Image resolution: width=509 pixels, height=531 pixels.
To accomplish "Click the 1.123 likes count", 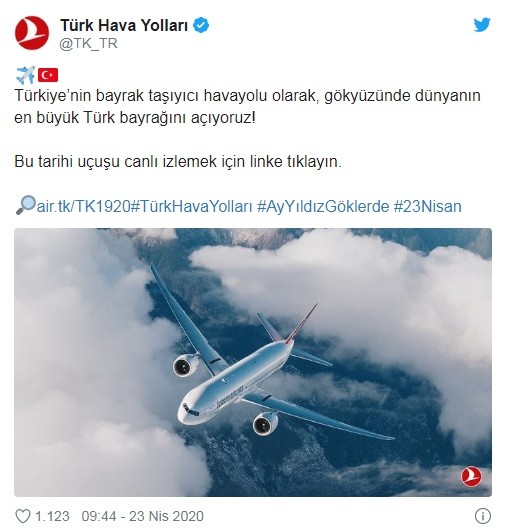I will coord(52,516).
